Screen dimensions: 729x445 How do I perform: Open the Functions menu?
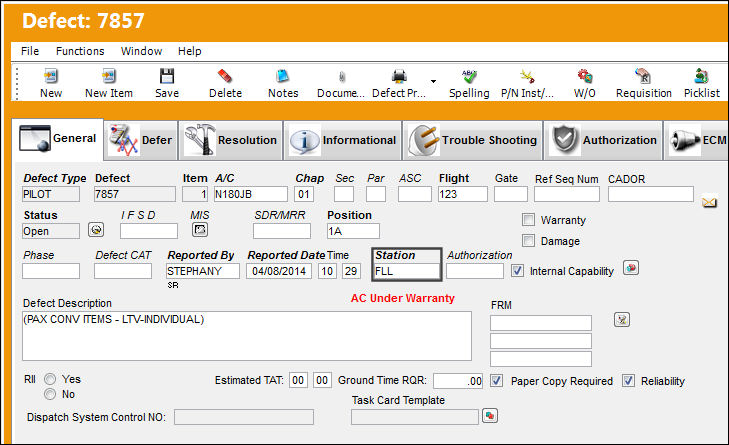click(x=80, y=51)
